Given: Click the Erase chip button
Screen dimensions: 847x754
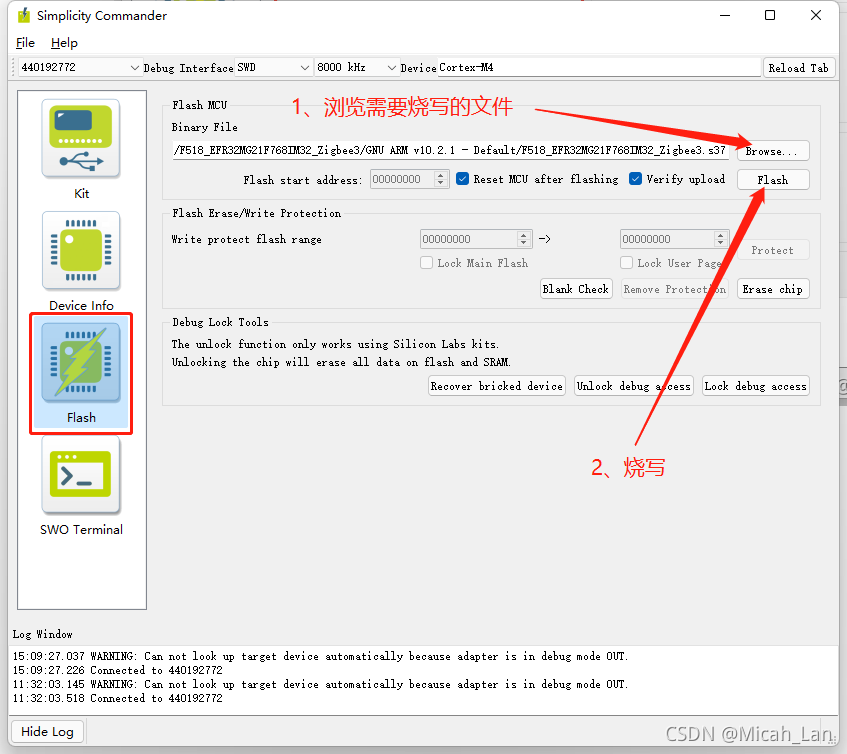Looking at the screenshot, I should [x=773, y=289].
